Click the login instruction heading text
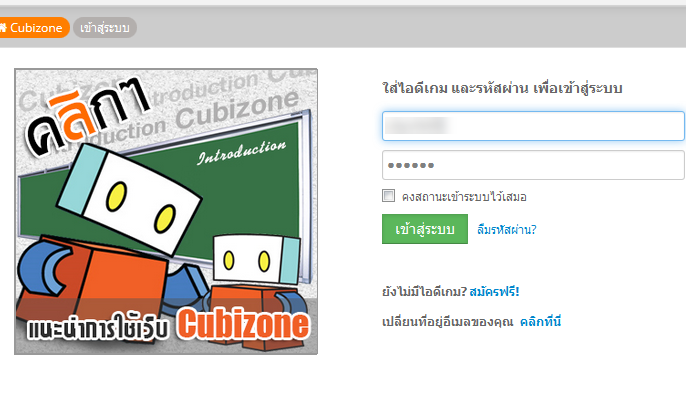This screenshot has height=400, width=686. coord(502,88)
